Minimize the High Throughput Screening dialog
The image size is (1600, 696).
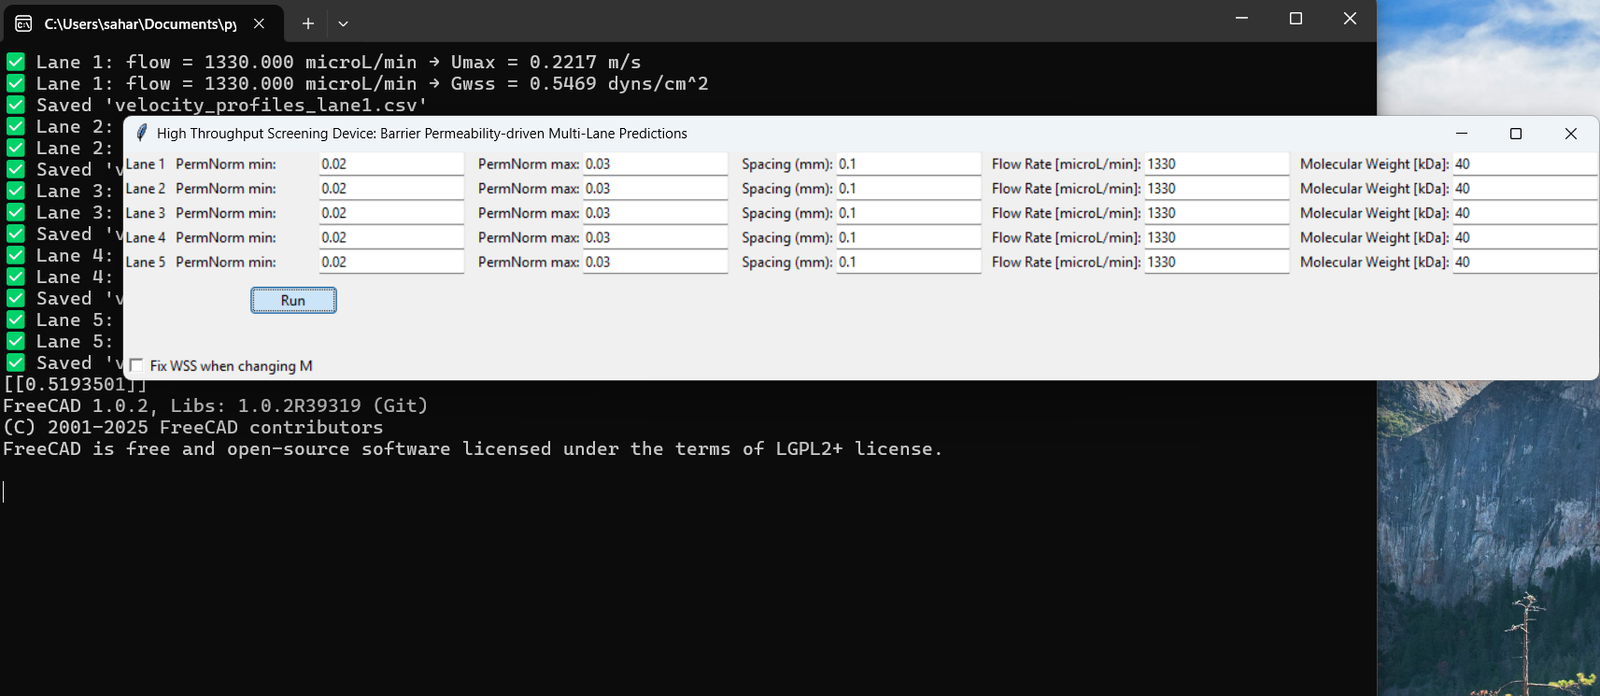pos(1461,133)
